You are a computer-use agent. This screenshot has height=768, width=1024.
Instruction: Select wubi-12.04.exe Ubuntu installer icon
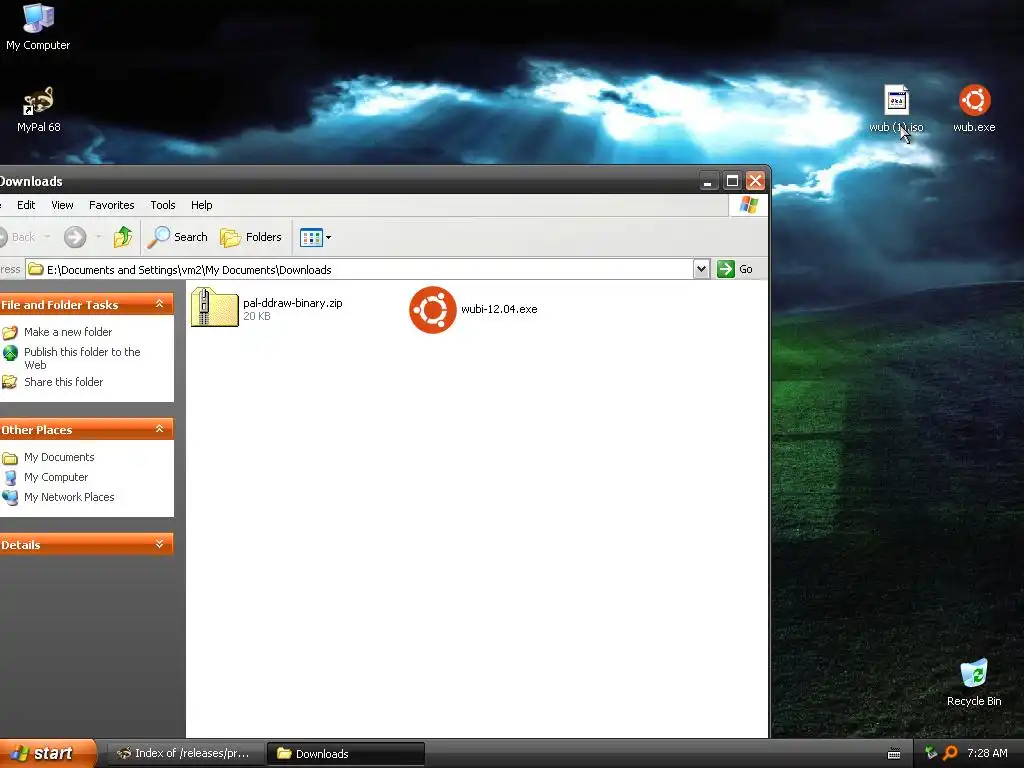click(x=432, y=310)
